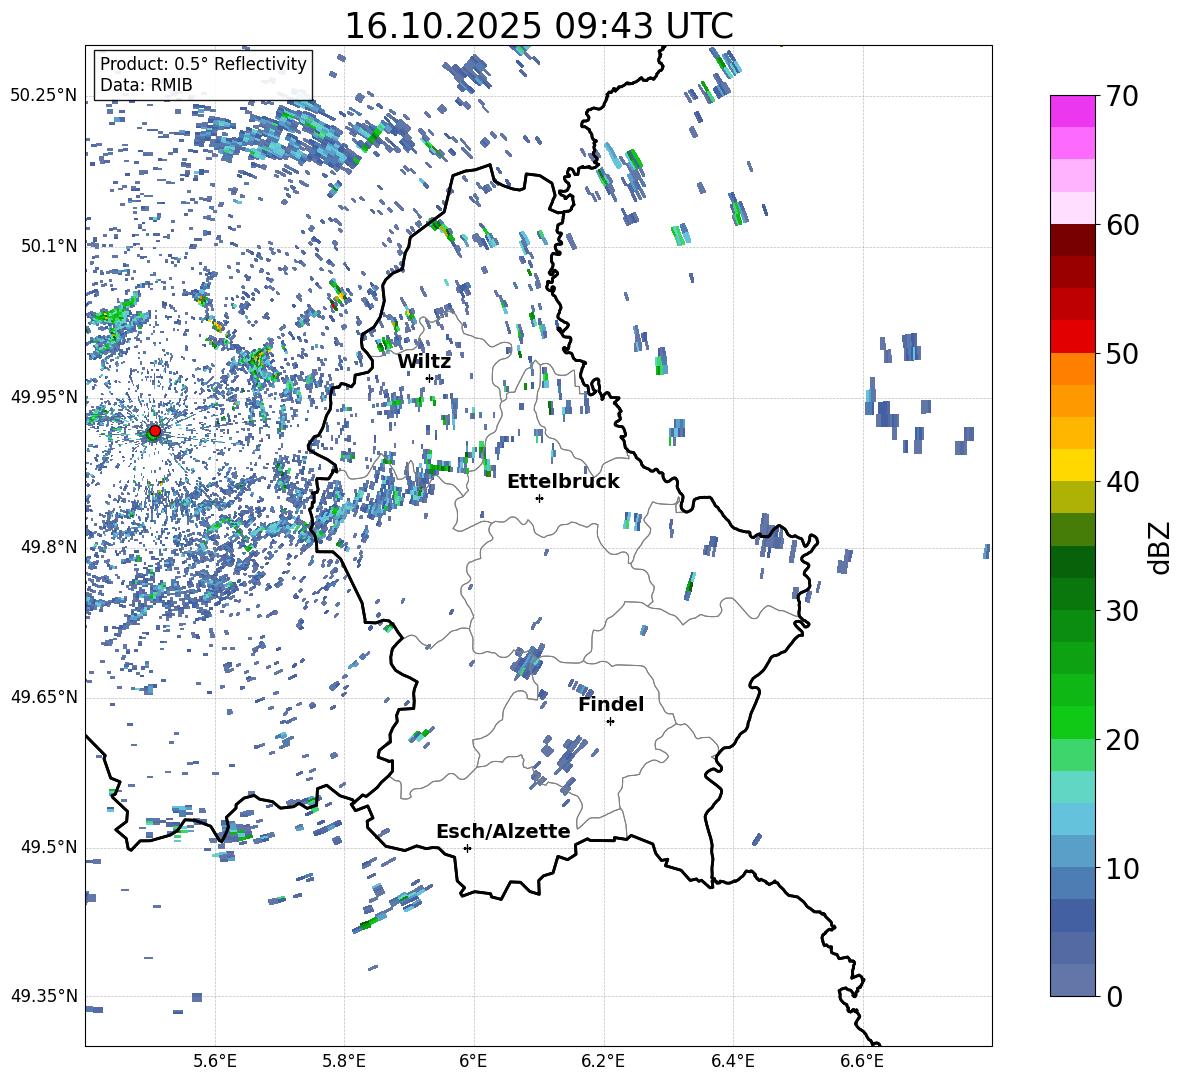
Task: Click the cross marker below Wiltz
Action: (x=430, y=378)
